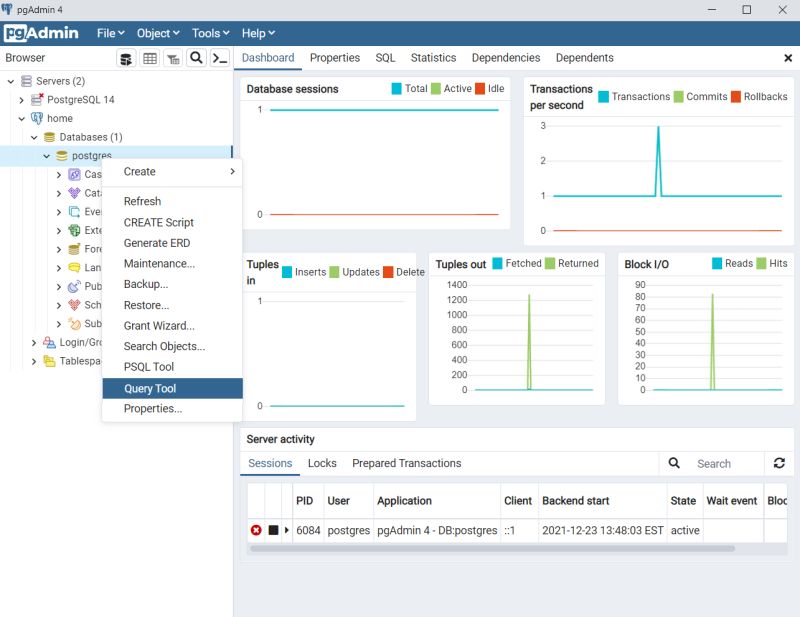Click the Catalogs node icon
Screen dimensions: 800x617
coord(74,193)
